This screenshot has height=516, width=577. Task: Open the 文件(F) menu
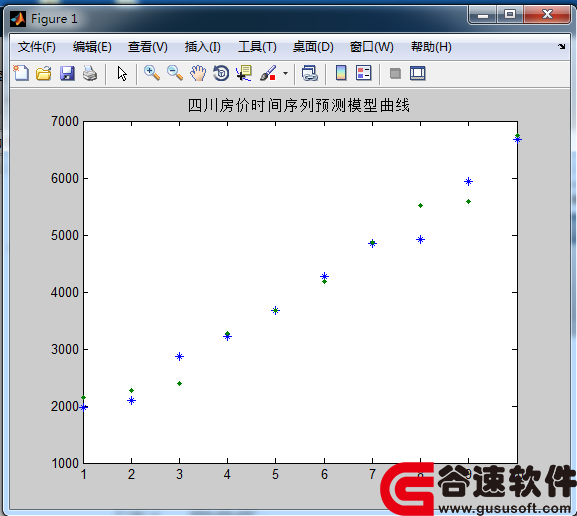pos(37,47)
